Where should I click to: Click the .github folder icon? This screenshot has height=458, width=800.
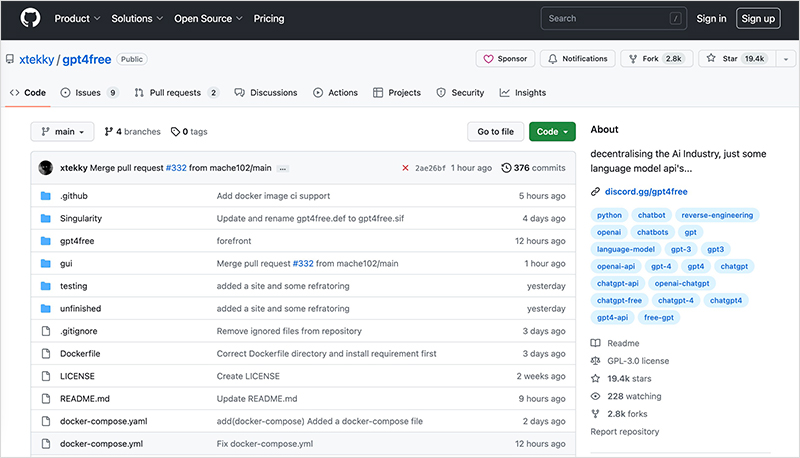point(45,196)
